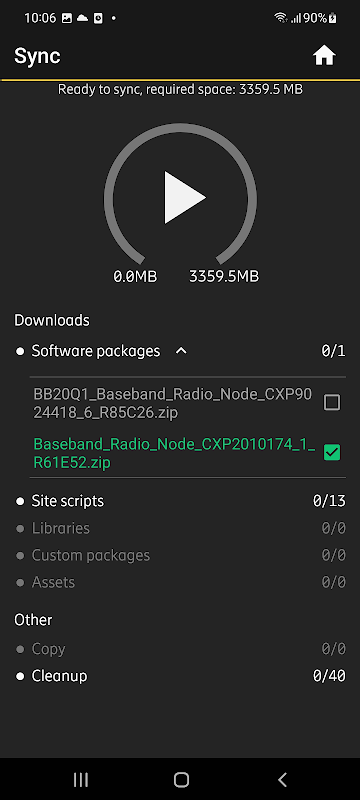Tap the Copy row under Other
The image size is (360, 800).
coord(180,649)
